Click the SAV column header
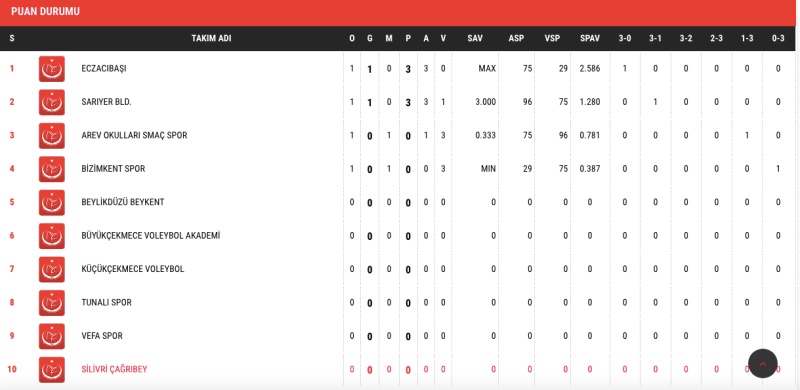 (x=475, y=38)
